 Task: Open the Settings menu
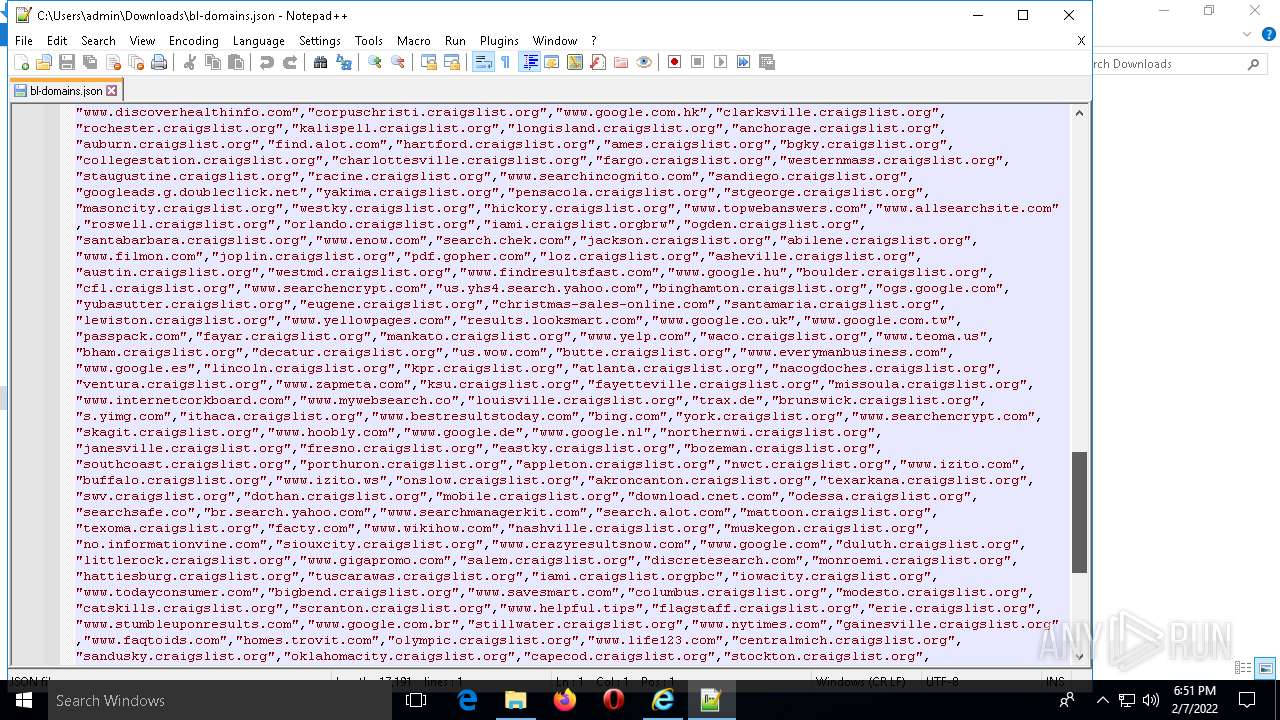(320, 41)
